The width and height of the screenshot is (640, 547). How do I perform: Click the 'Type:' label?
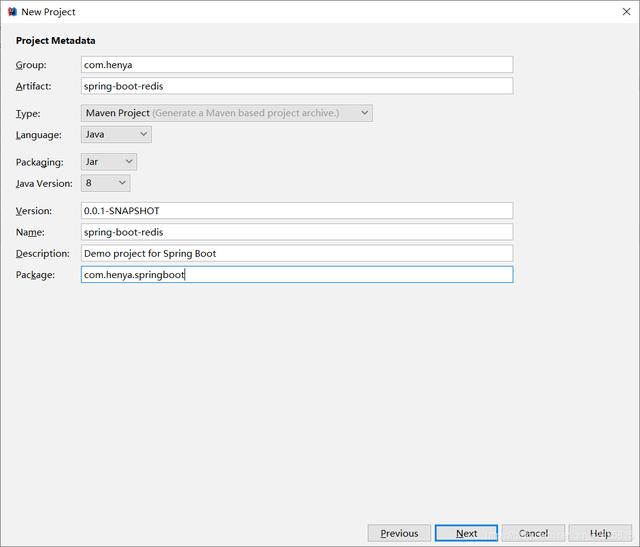28,114
